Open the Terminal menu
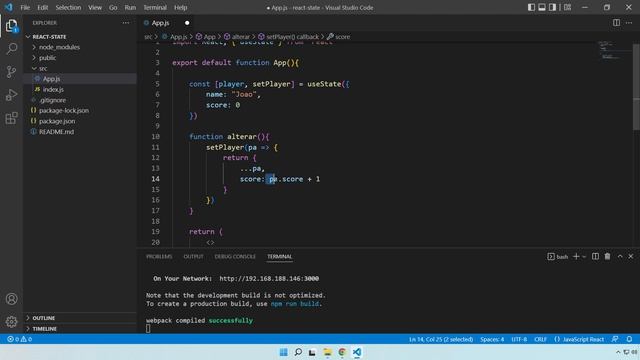This screenshot has height=360, width=640. (155, 7)
